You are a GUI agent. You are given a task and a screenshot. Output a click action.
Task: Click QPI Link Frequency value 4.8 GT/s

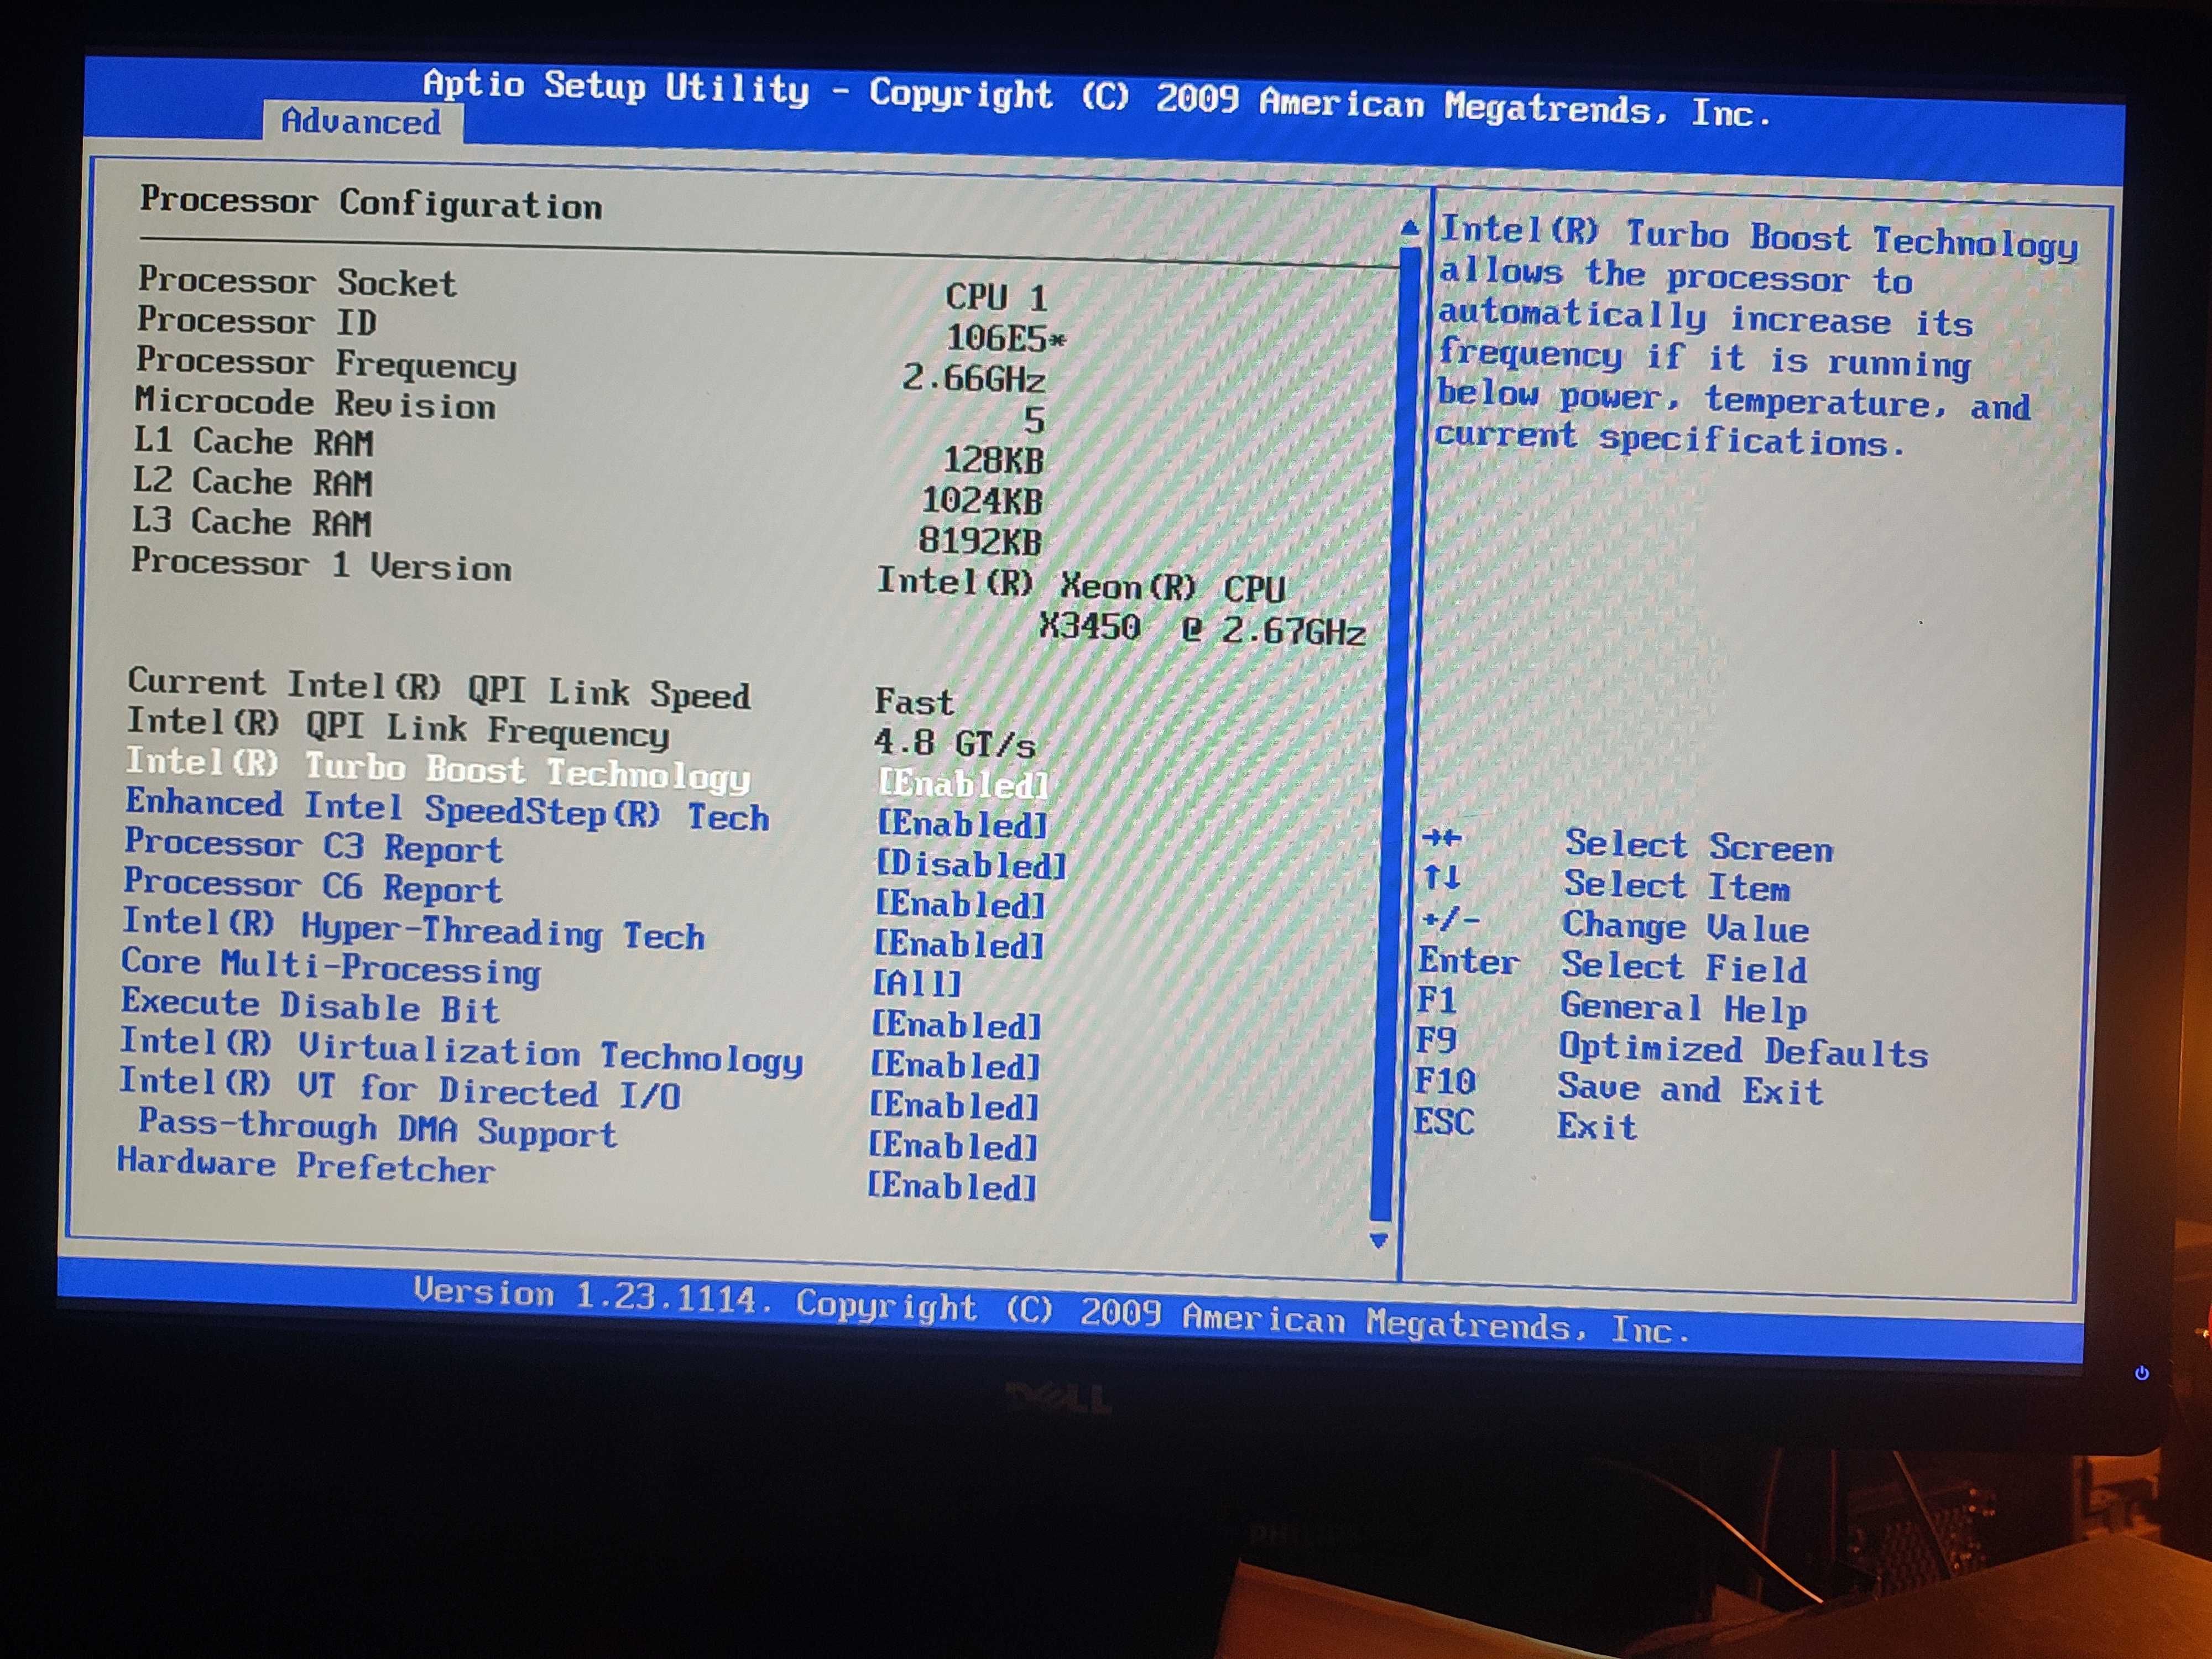pos(954,743)
